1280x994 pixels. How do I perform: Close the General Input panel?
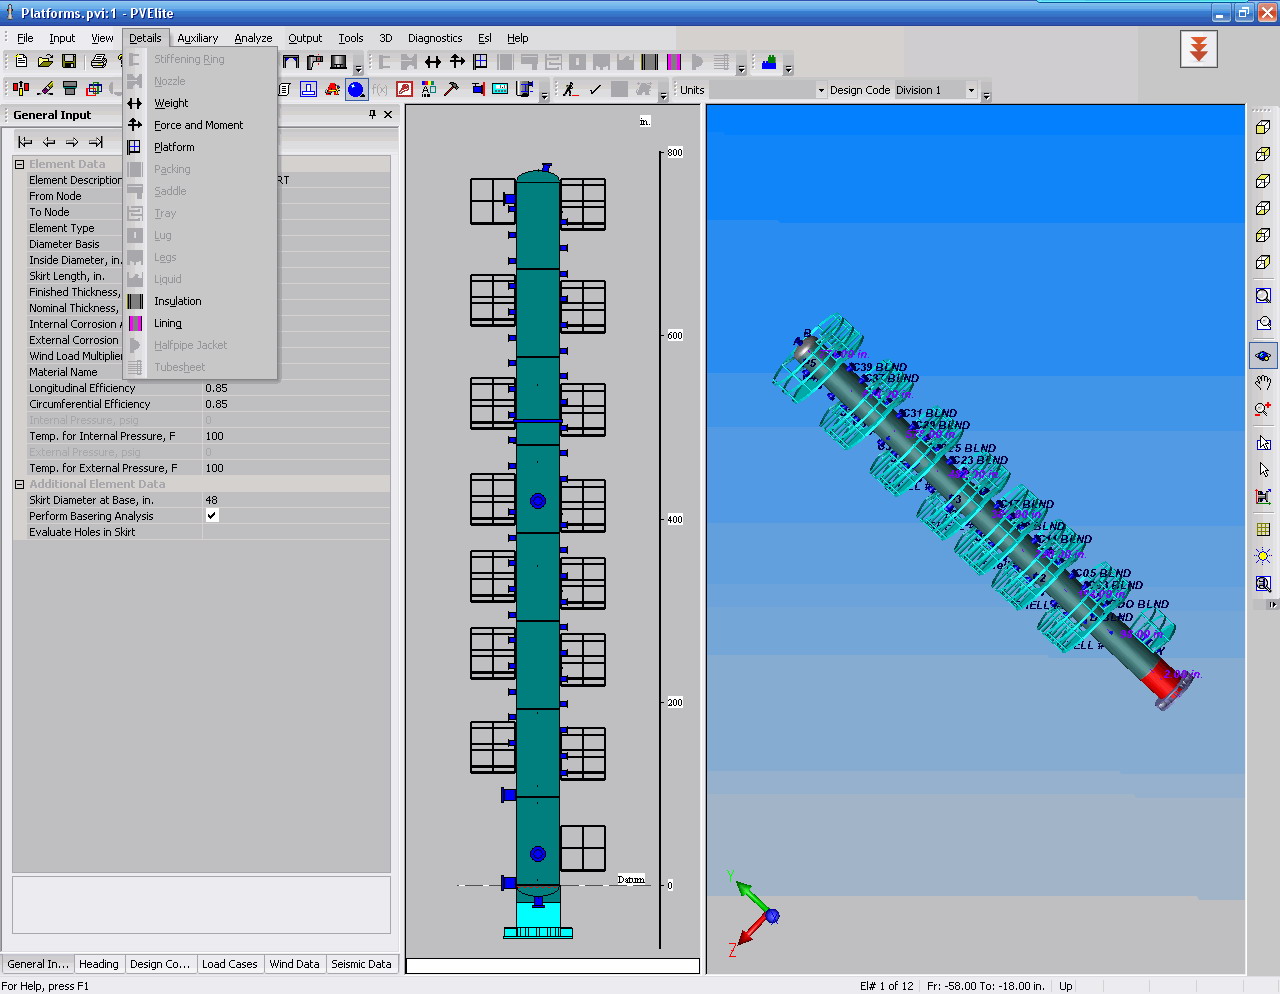pos(388,114)
